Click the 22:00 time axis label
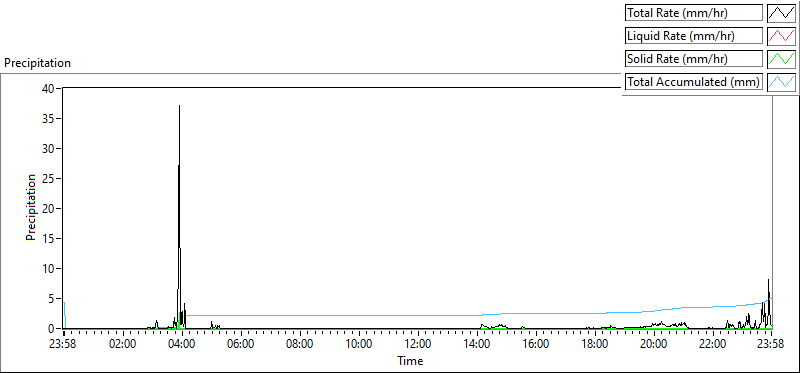Viewport: 800px width, 373px height. [x=713, y=343]
